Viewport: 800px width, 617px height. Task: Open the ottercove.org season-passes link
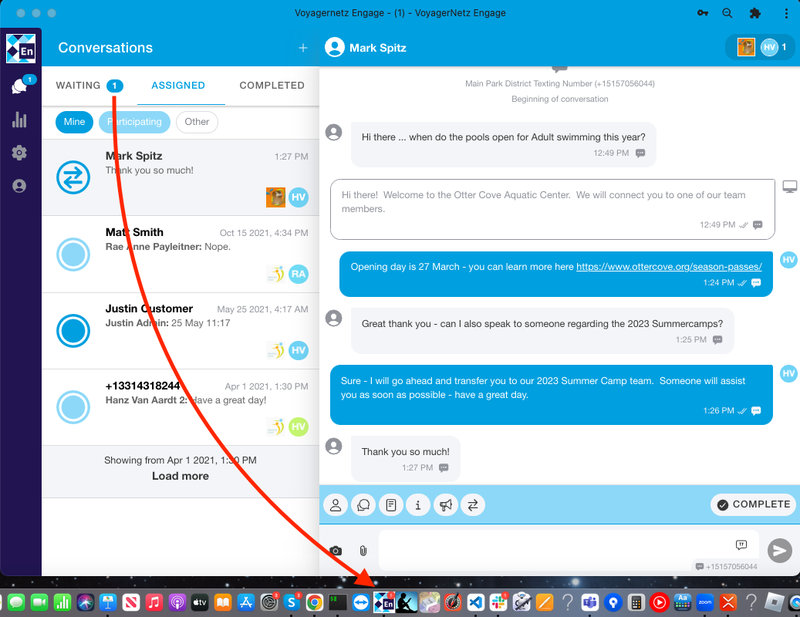(x=669, y=267)
